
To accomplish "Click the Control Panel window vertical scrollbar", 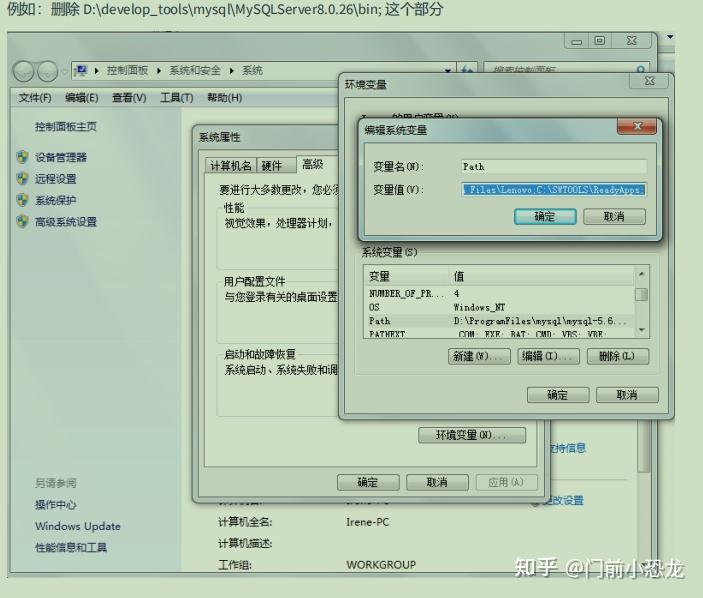I will tap(644, 448).
